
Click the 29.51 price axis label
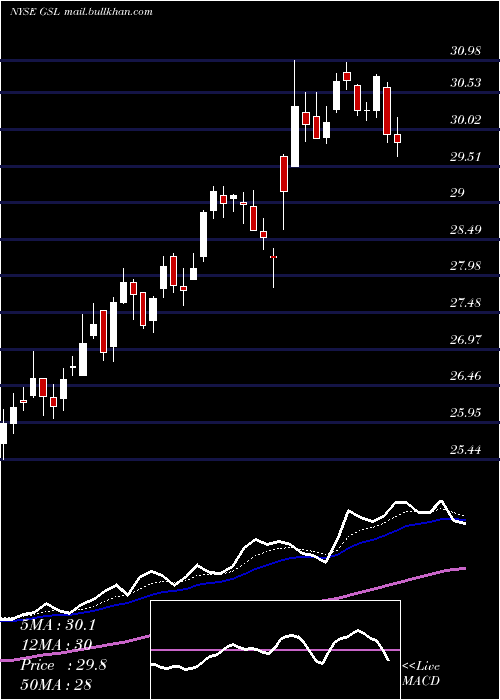point(466,157)
